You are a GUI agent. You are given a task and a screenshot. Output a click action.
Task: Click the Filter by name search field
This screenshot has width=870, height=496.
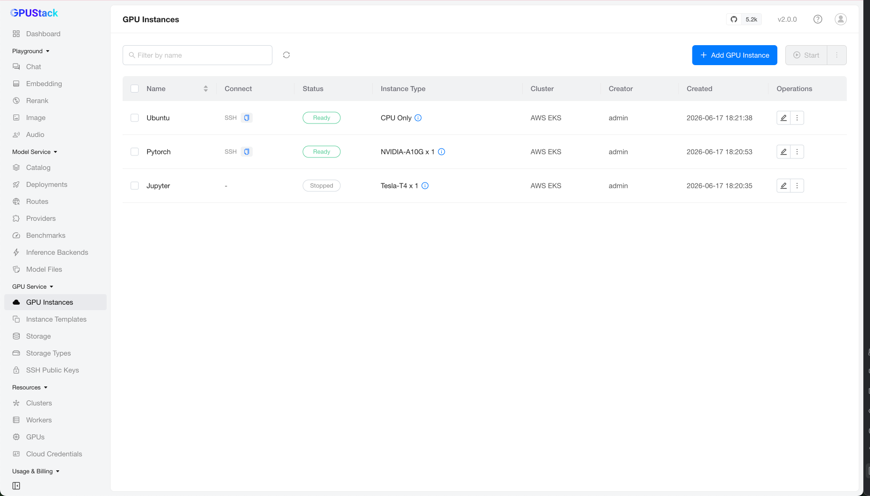coord(198,55)
